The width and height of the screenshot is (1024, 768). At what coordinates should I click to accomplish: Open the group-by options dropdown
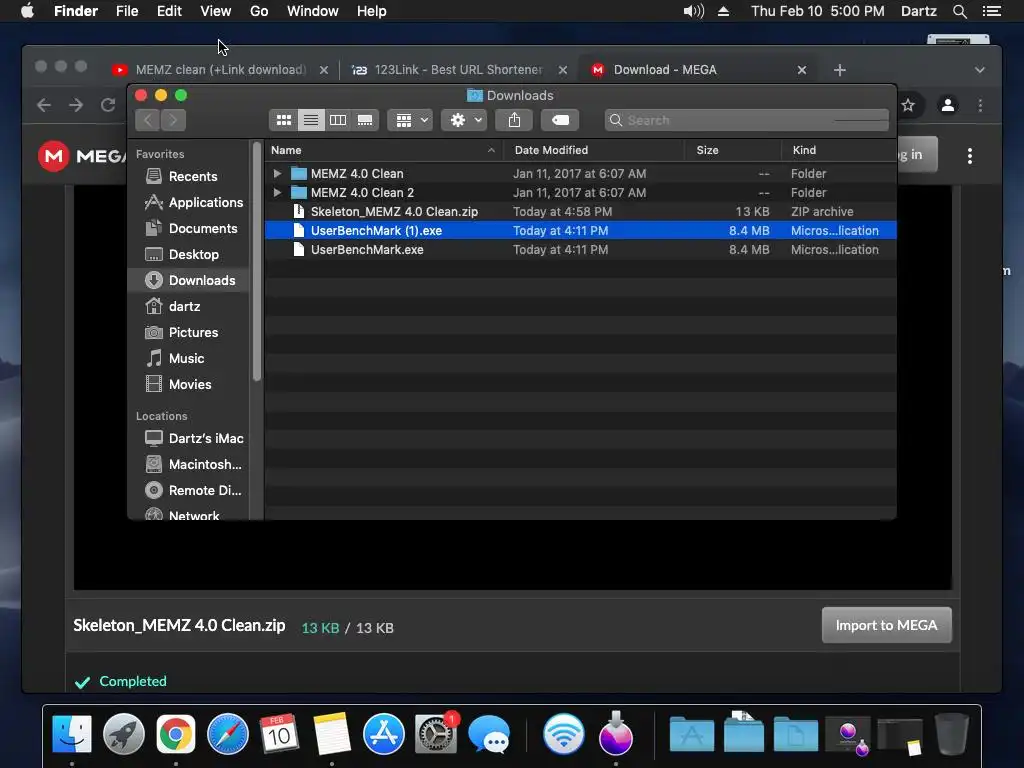[x=410, y=120]
